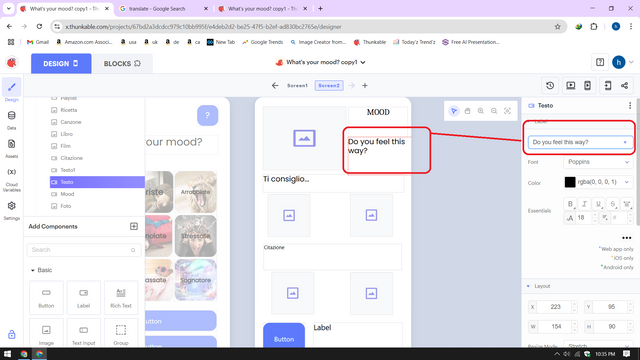Bookmark this page star icon
The height and width of the screenshot is (360, 640).
point(558,27)
